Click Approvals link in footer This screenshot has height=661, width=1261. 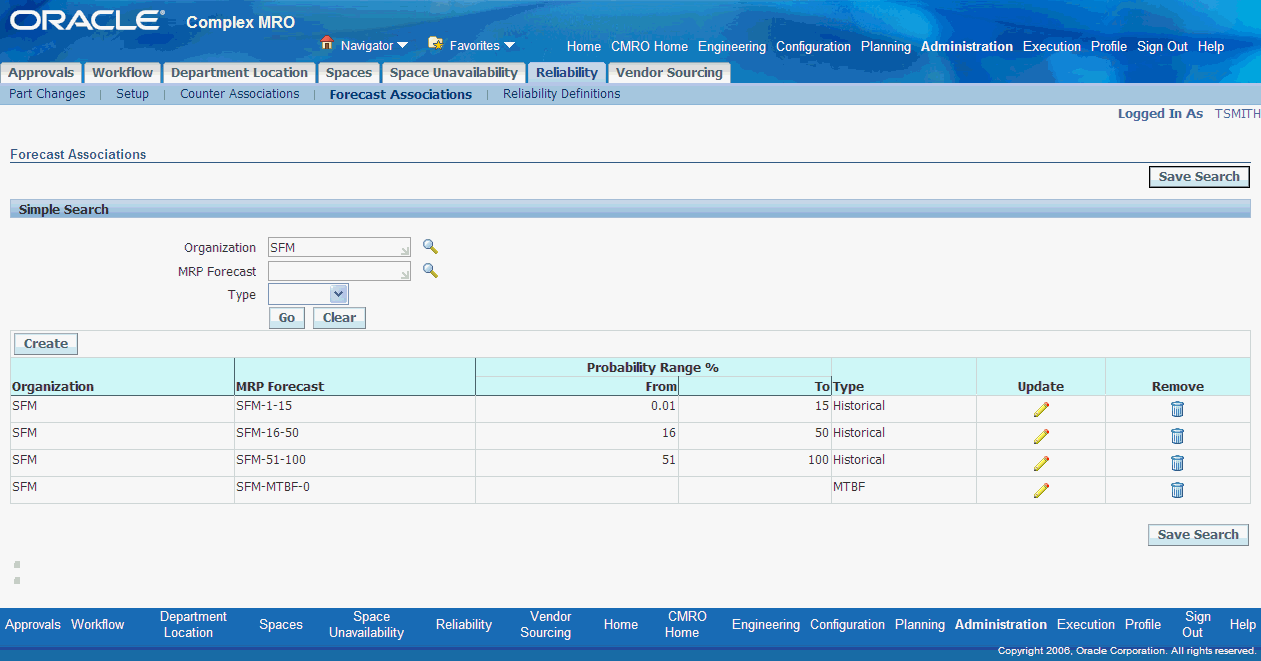pyautogui.click(x=33, y=625)
